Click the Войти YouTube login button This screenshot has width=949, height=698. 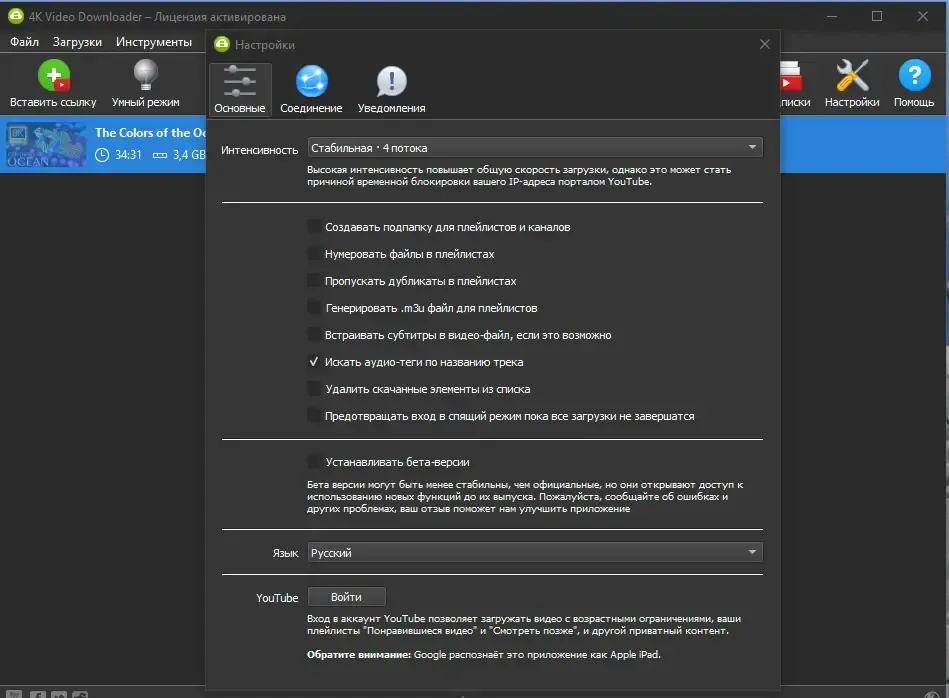(347, 597)
